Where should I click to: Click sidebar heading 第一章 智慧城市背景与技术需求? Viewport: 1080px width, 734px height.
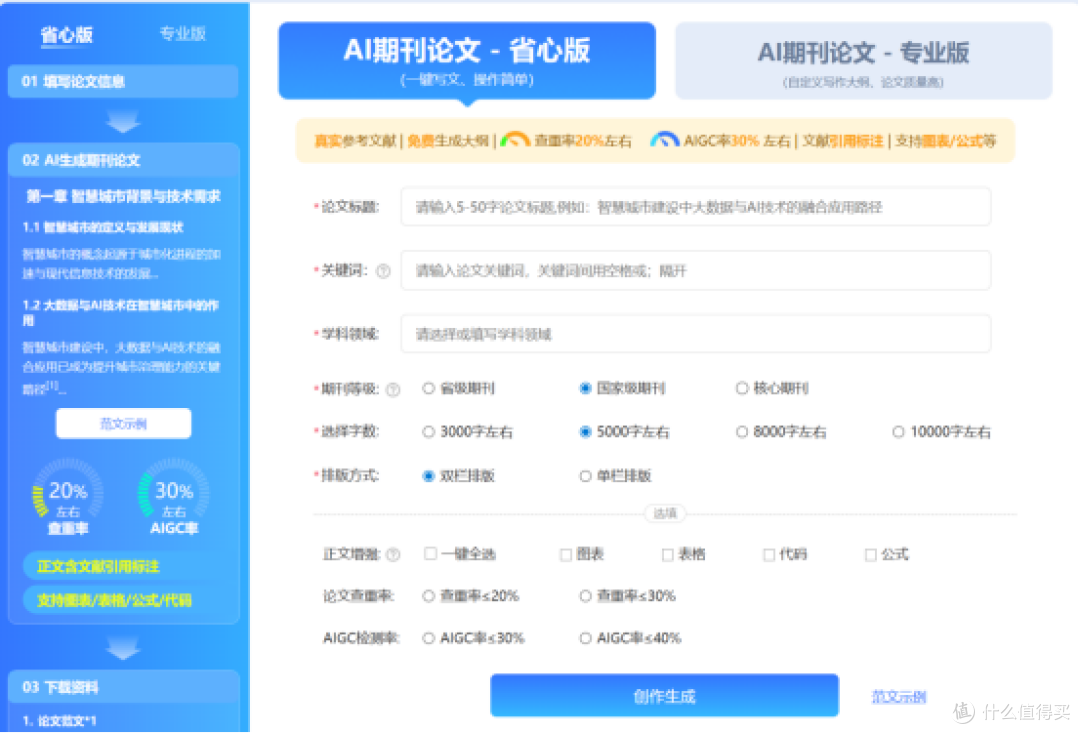click(123, 197)
